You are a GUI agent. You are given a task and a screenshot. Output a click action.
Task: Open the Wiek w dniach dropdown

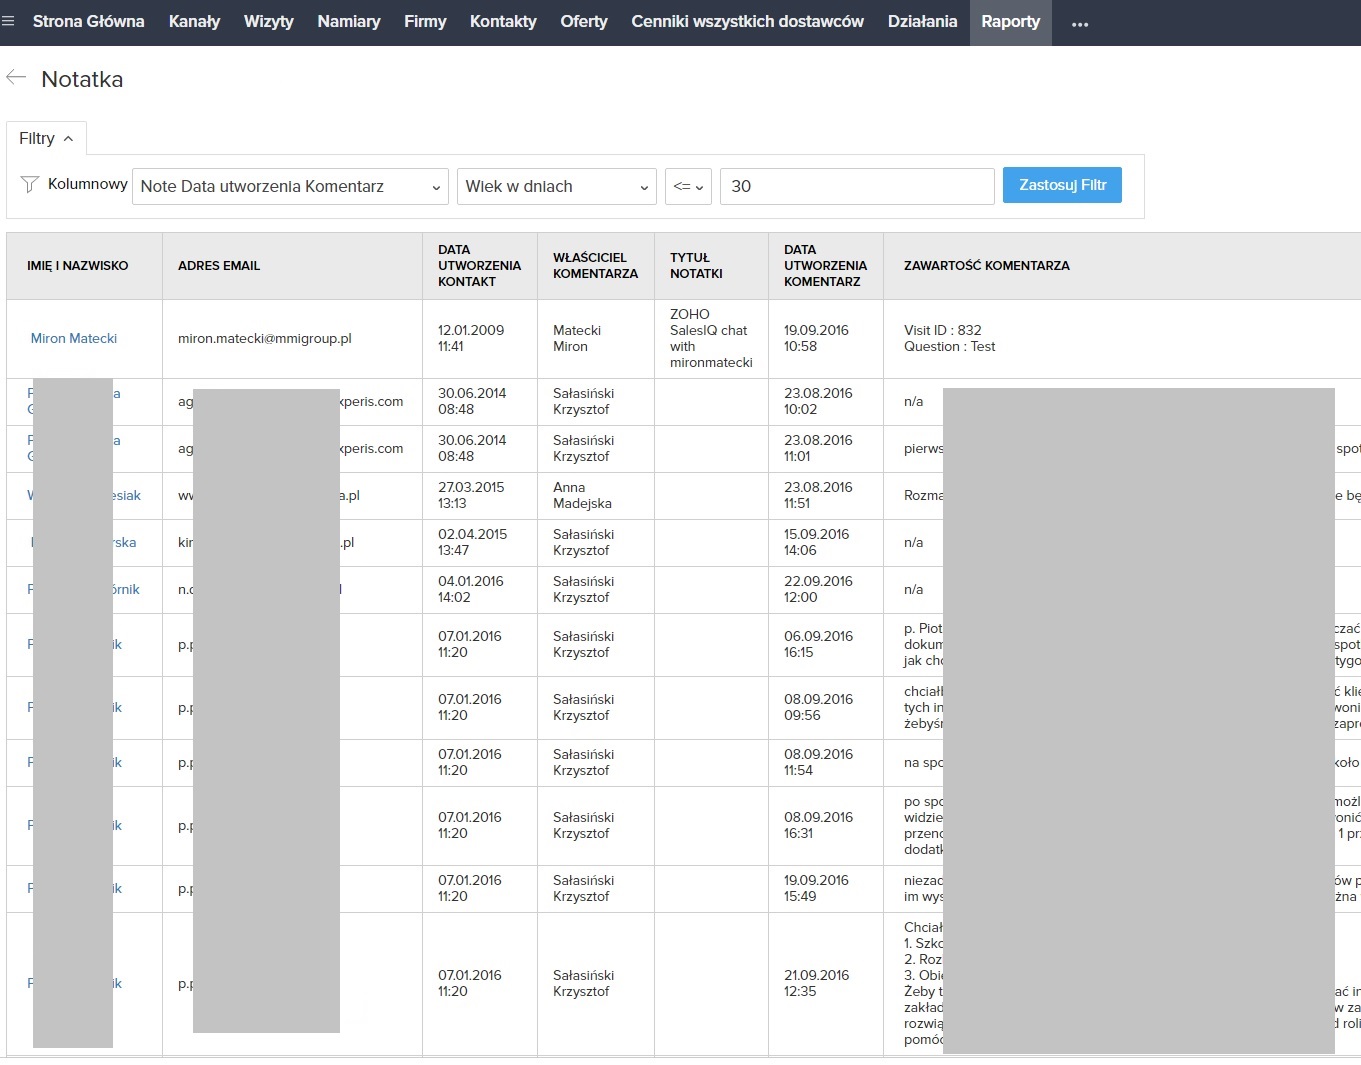(x=556, y=186)
